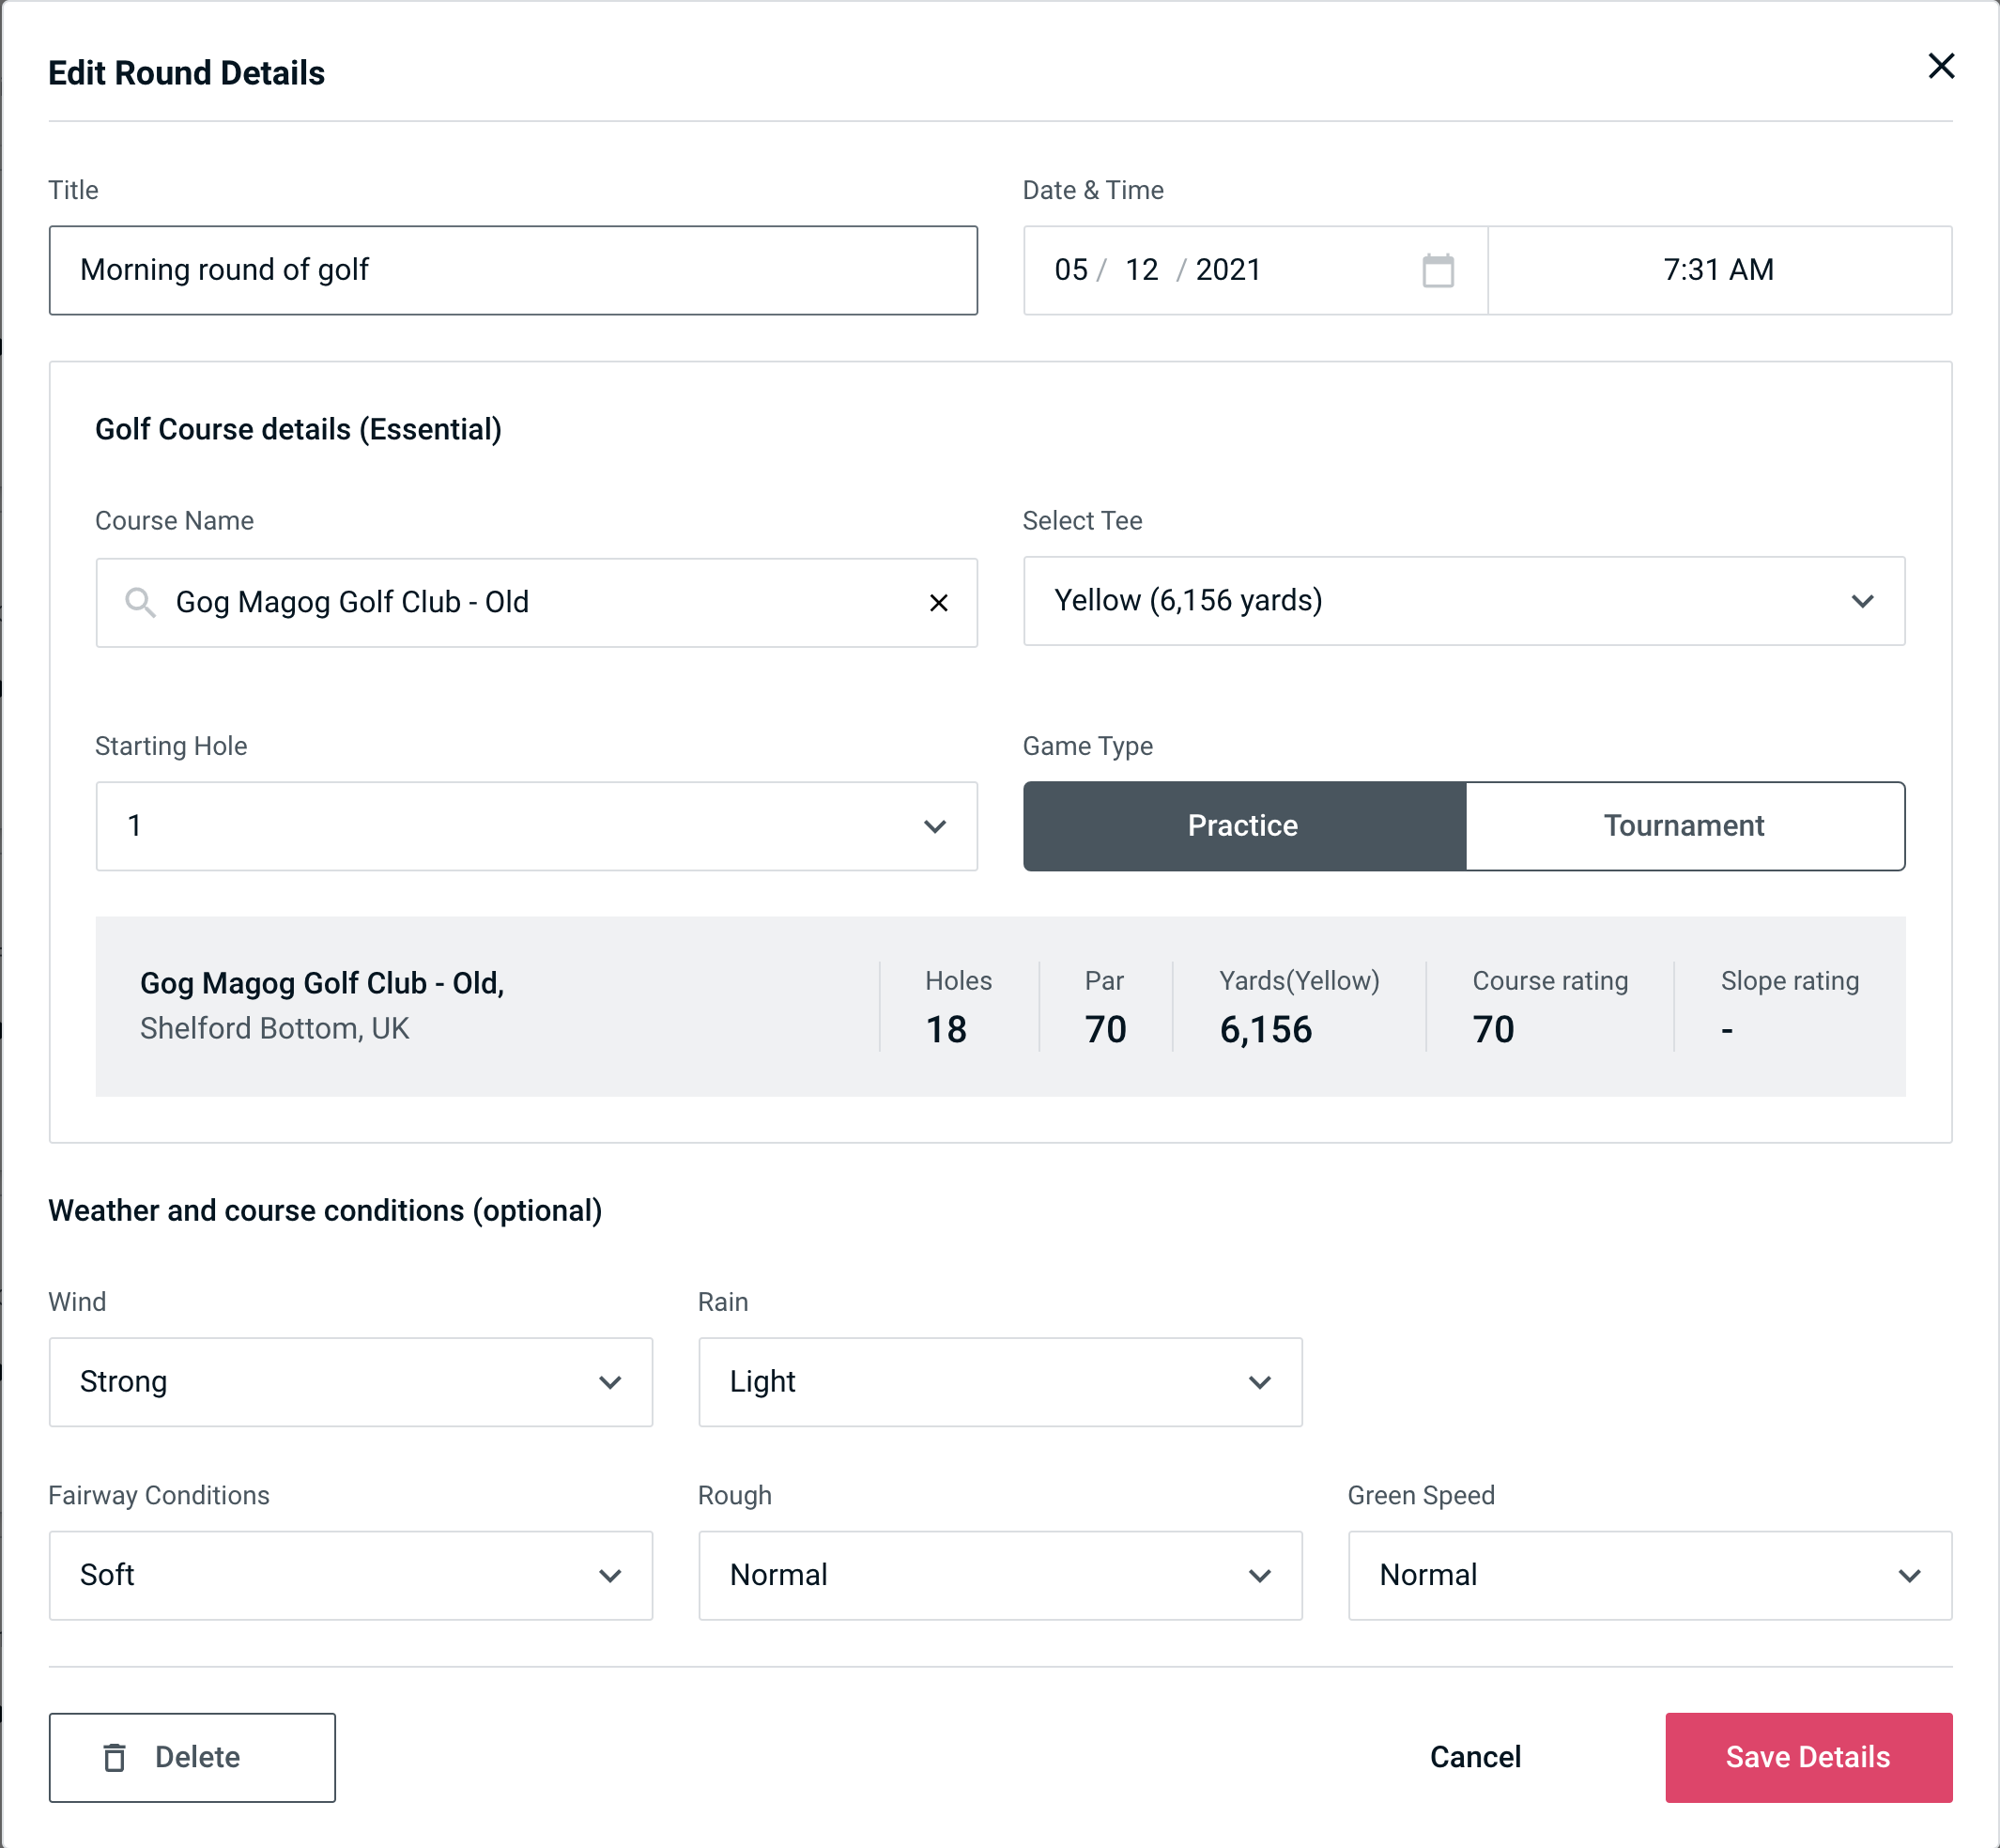Click the delete trash icon button
This screenshot has height=1848, width=2000.
115,1758
